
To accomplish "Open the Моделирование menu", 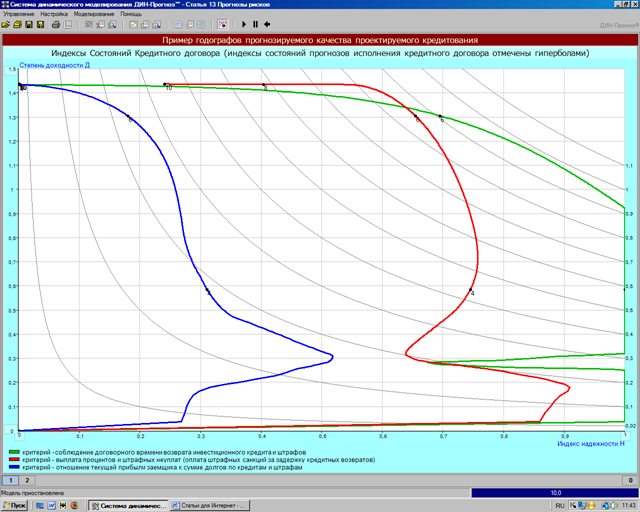I will 93,15.
